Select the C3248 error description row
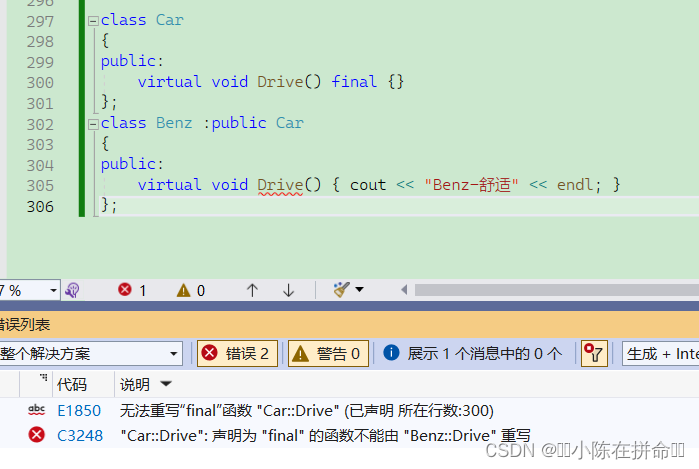699x469 pixels. [x=325, y=436]
